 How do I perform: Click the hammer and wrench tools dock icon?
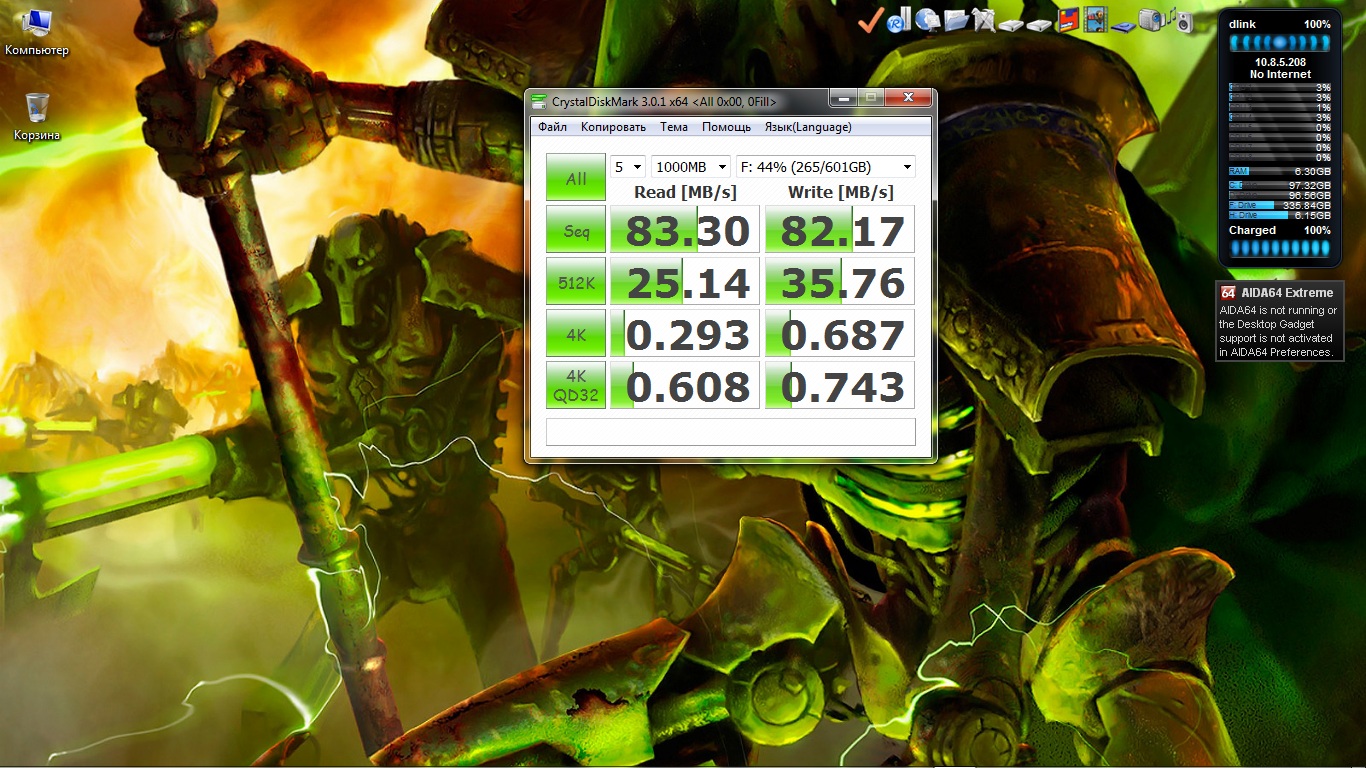[984, 20]
